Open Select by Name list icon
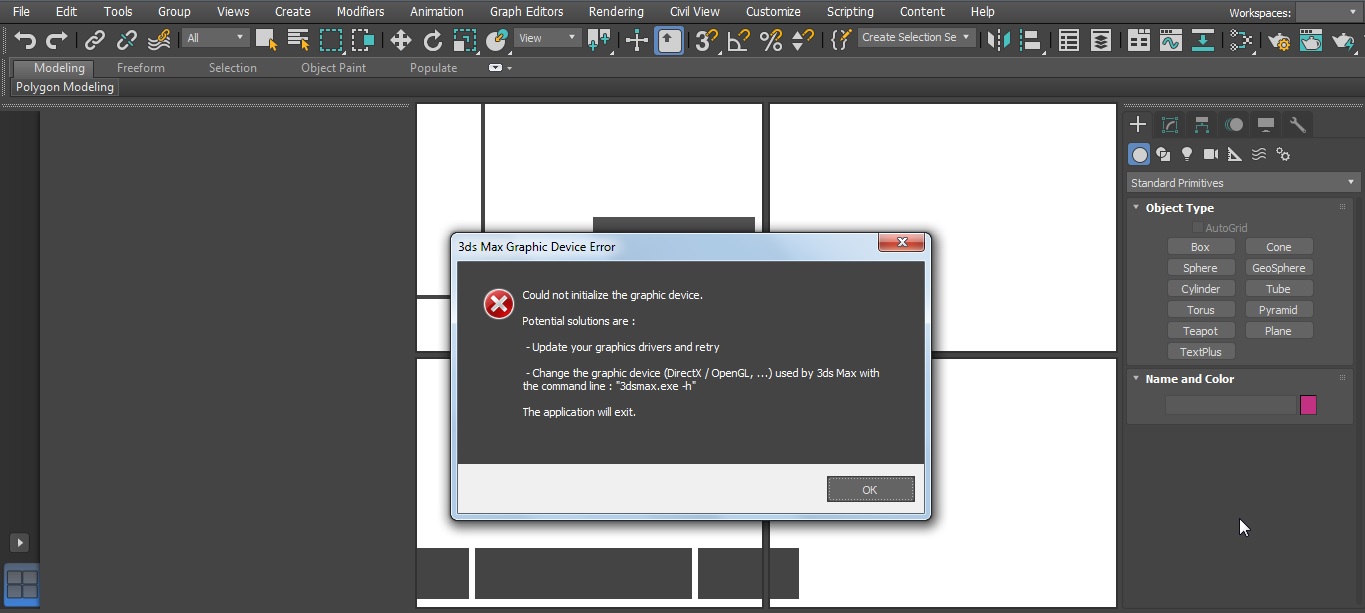Screen dimensions: 1365x613 [x=298, y=40]
